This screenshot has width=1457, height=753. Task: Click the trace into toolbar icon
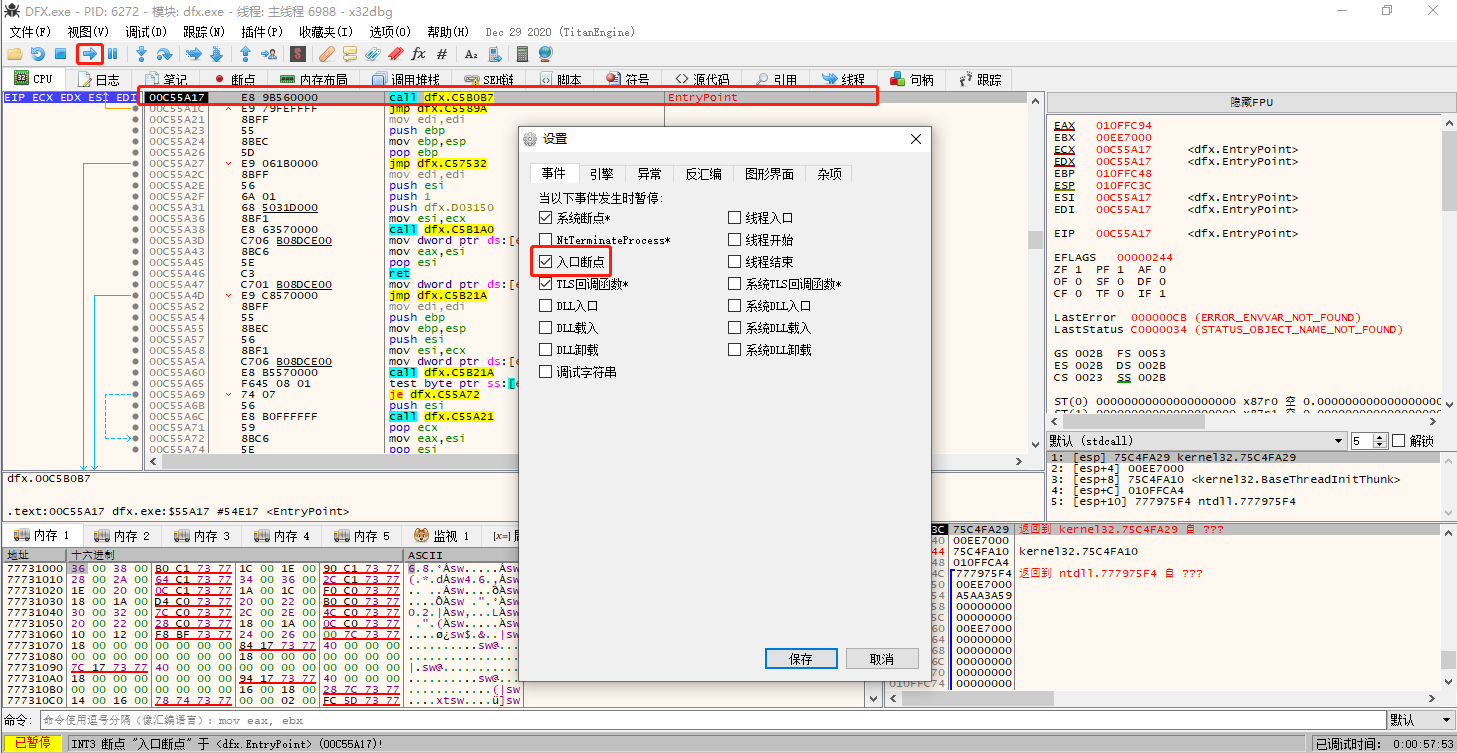[x=194, y=54]
